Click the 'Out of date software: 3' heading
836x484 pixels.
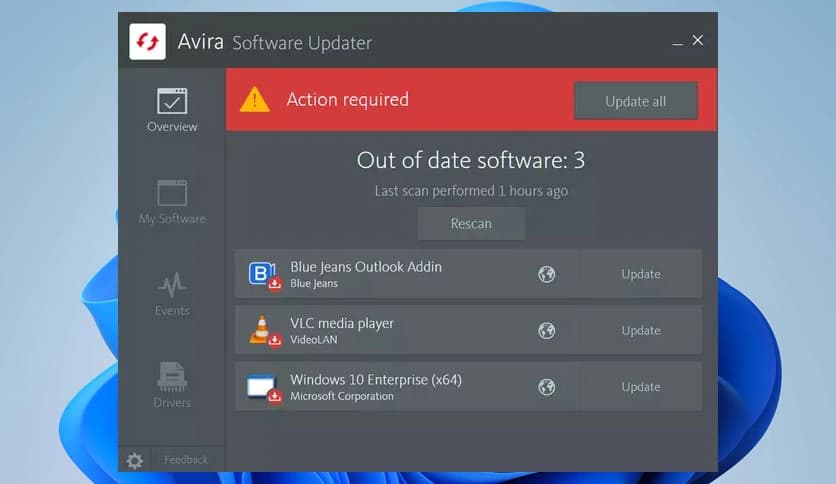point(471,160)
